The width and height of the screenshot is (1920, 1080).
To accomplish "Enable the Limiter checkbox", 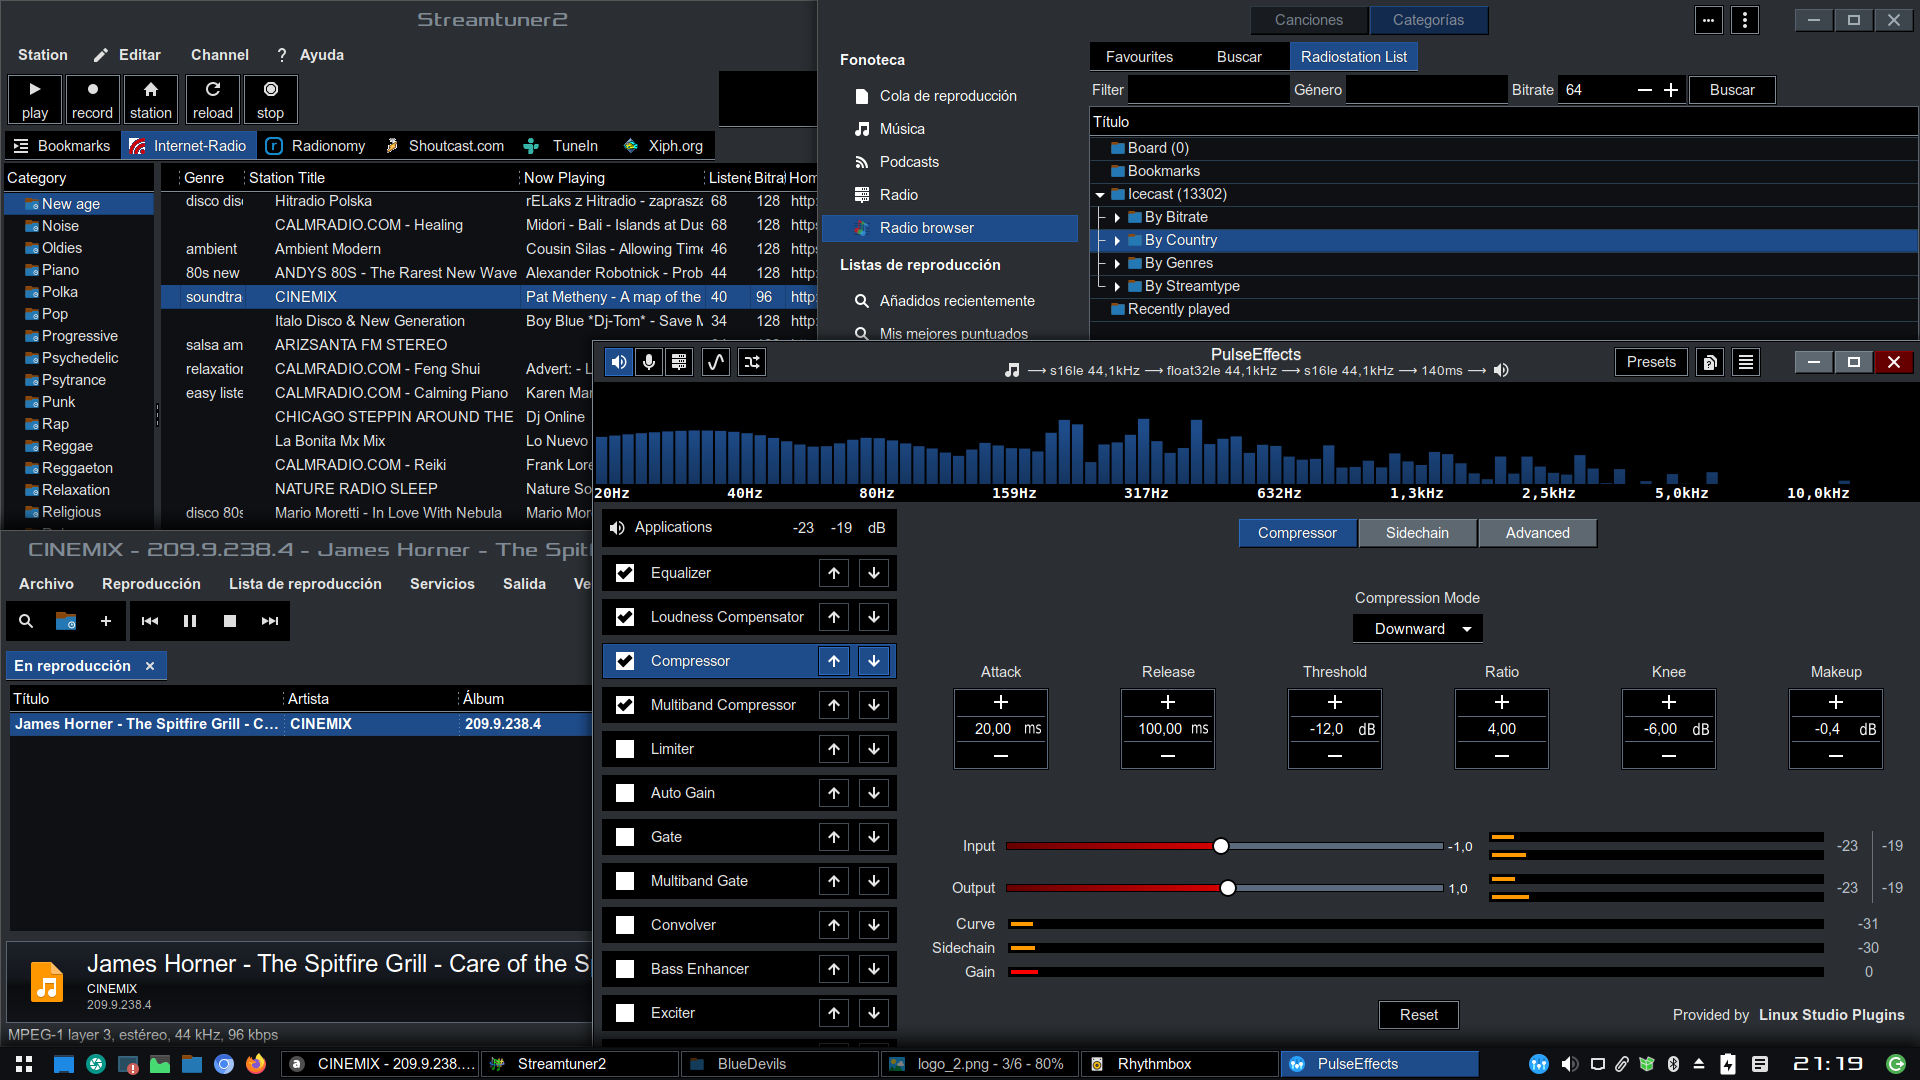I will coord(625,749).
